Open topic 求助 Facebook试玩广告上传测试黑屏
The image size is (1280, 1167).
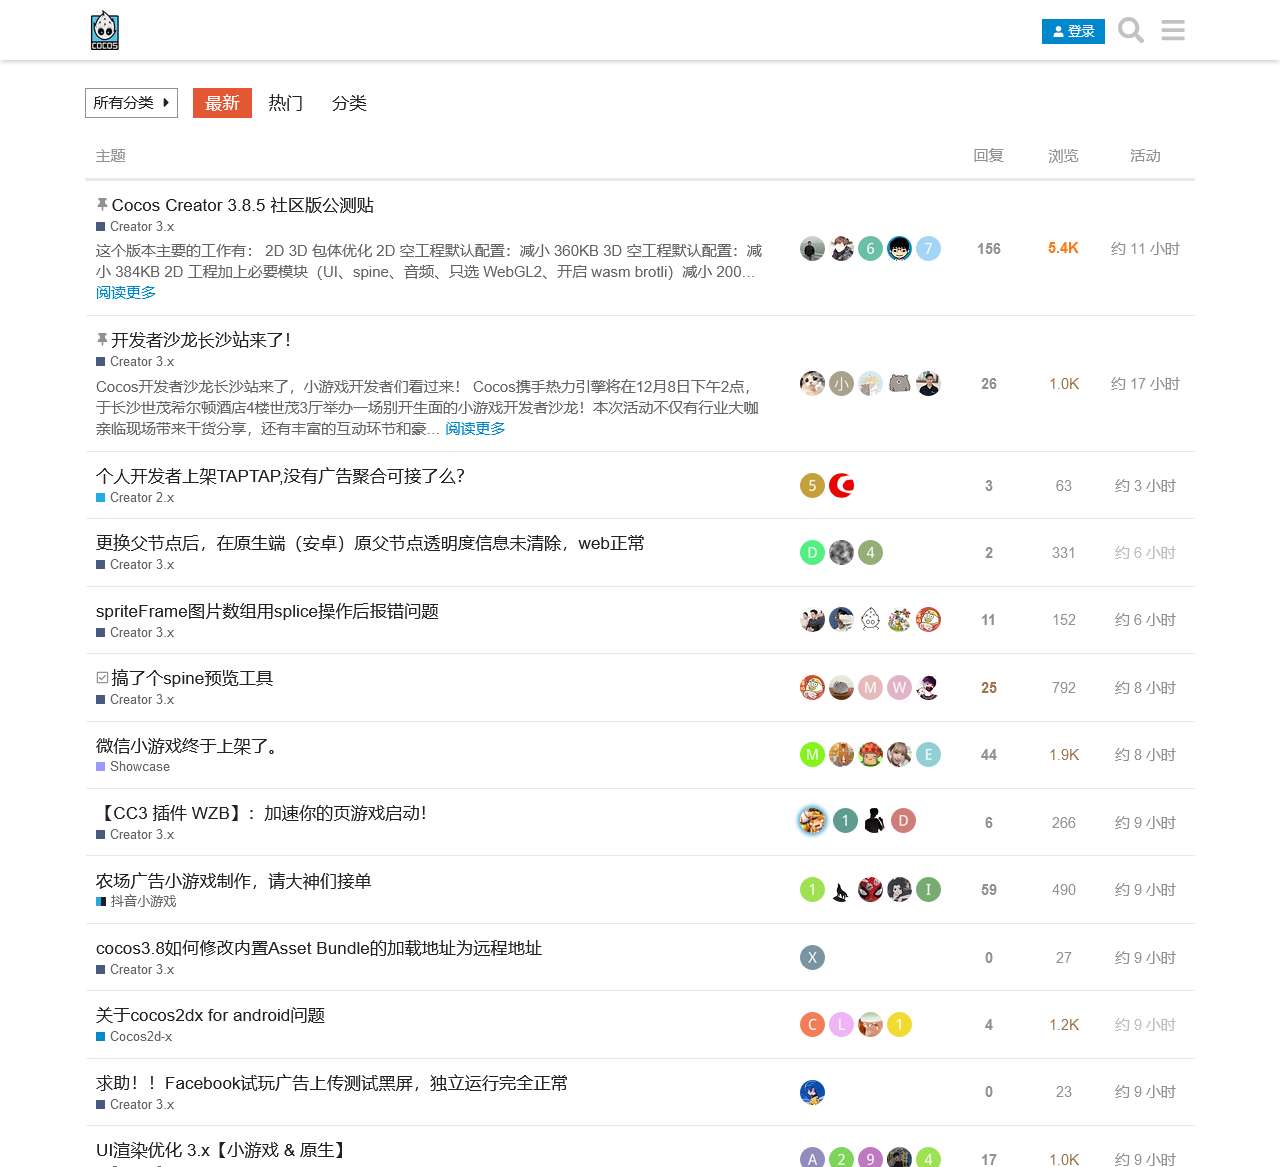(332, 1083)
